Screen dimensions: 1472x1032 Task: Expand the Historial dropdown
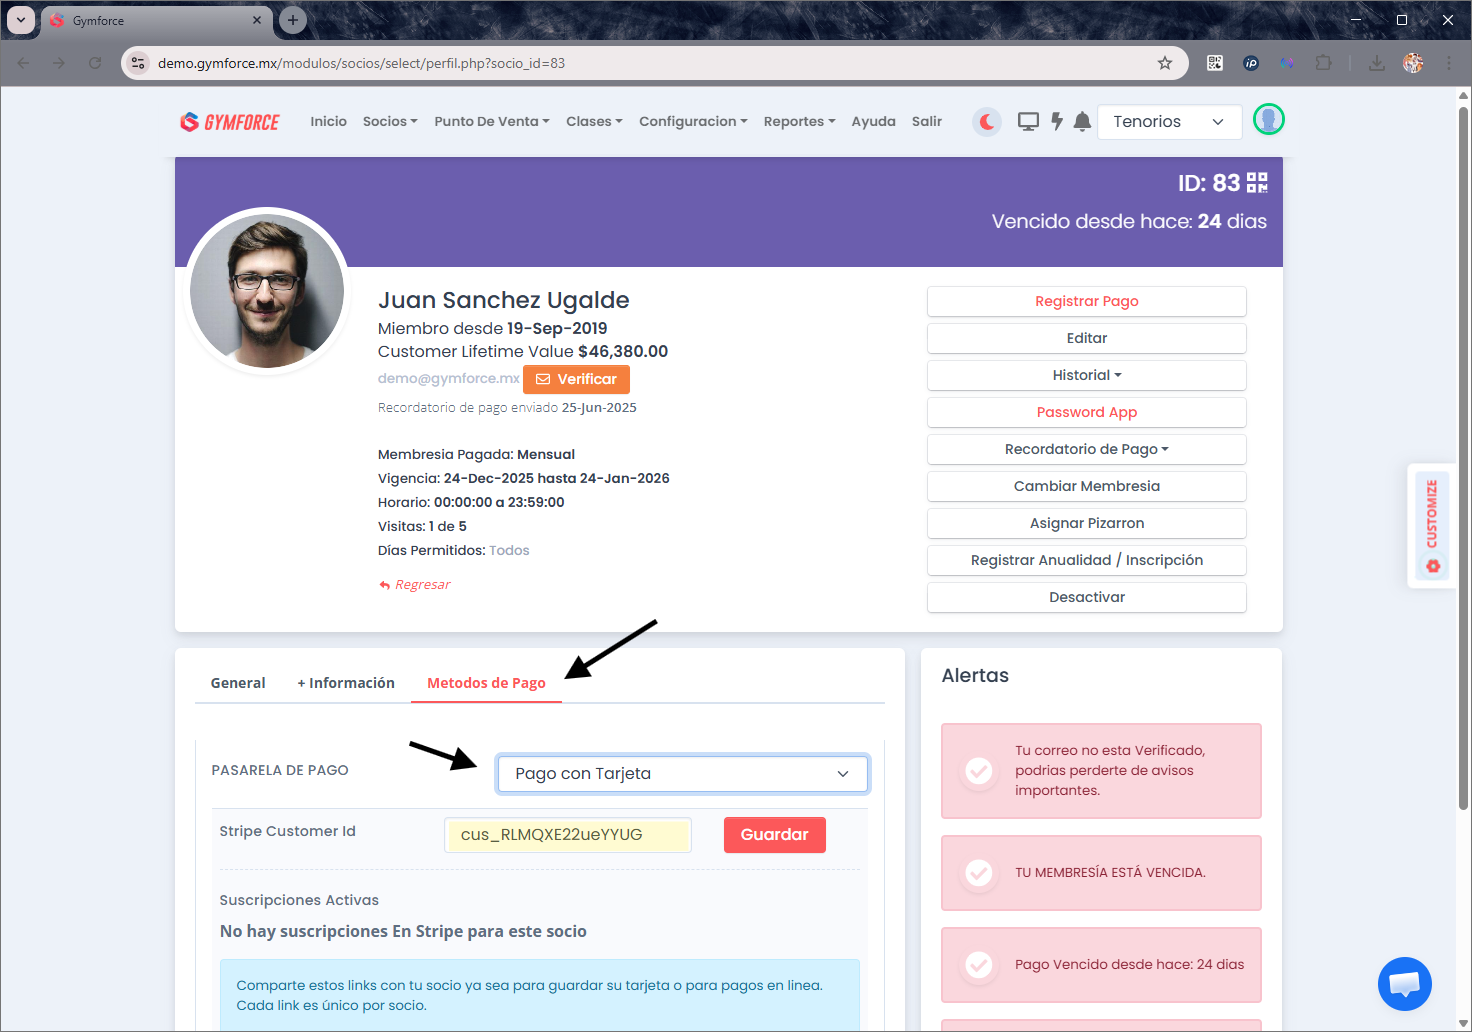point(1086,374)
